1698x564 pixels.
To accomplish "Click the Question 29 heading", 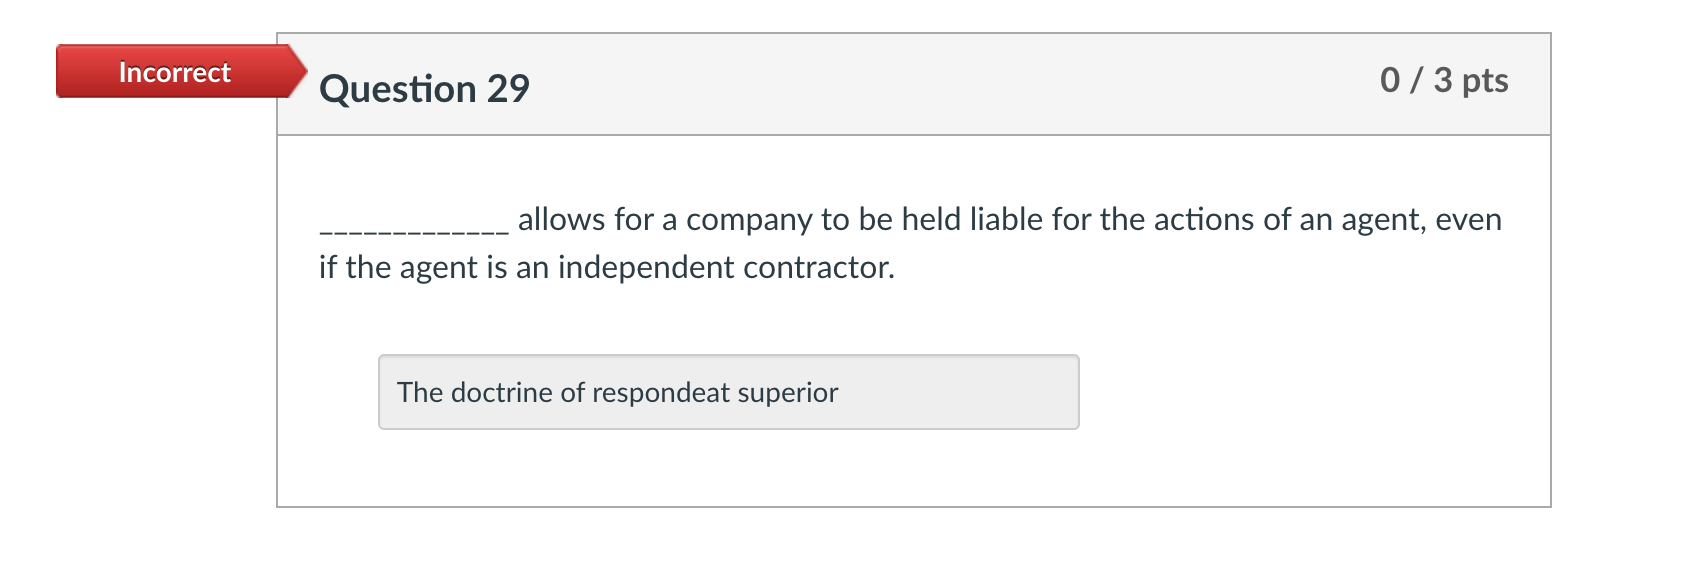I will coord(424,89).
